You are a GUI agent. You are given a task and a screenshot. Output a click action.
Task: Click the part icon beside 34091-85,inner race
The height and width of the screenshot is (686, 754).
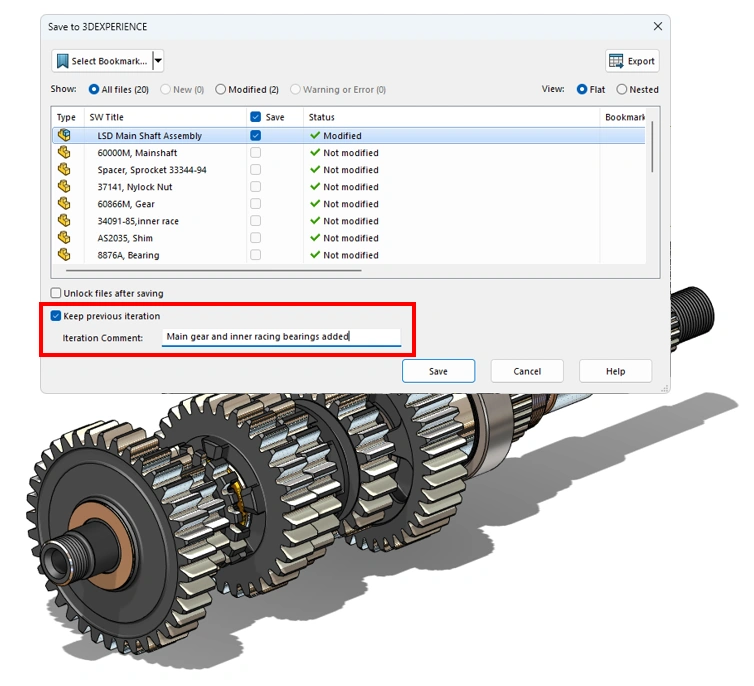click(x=64, y=221)
